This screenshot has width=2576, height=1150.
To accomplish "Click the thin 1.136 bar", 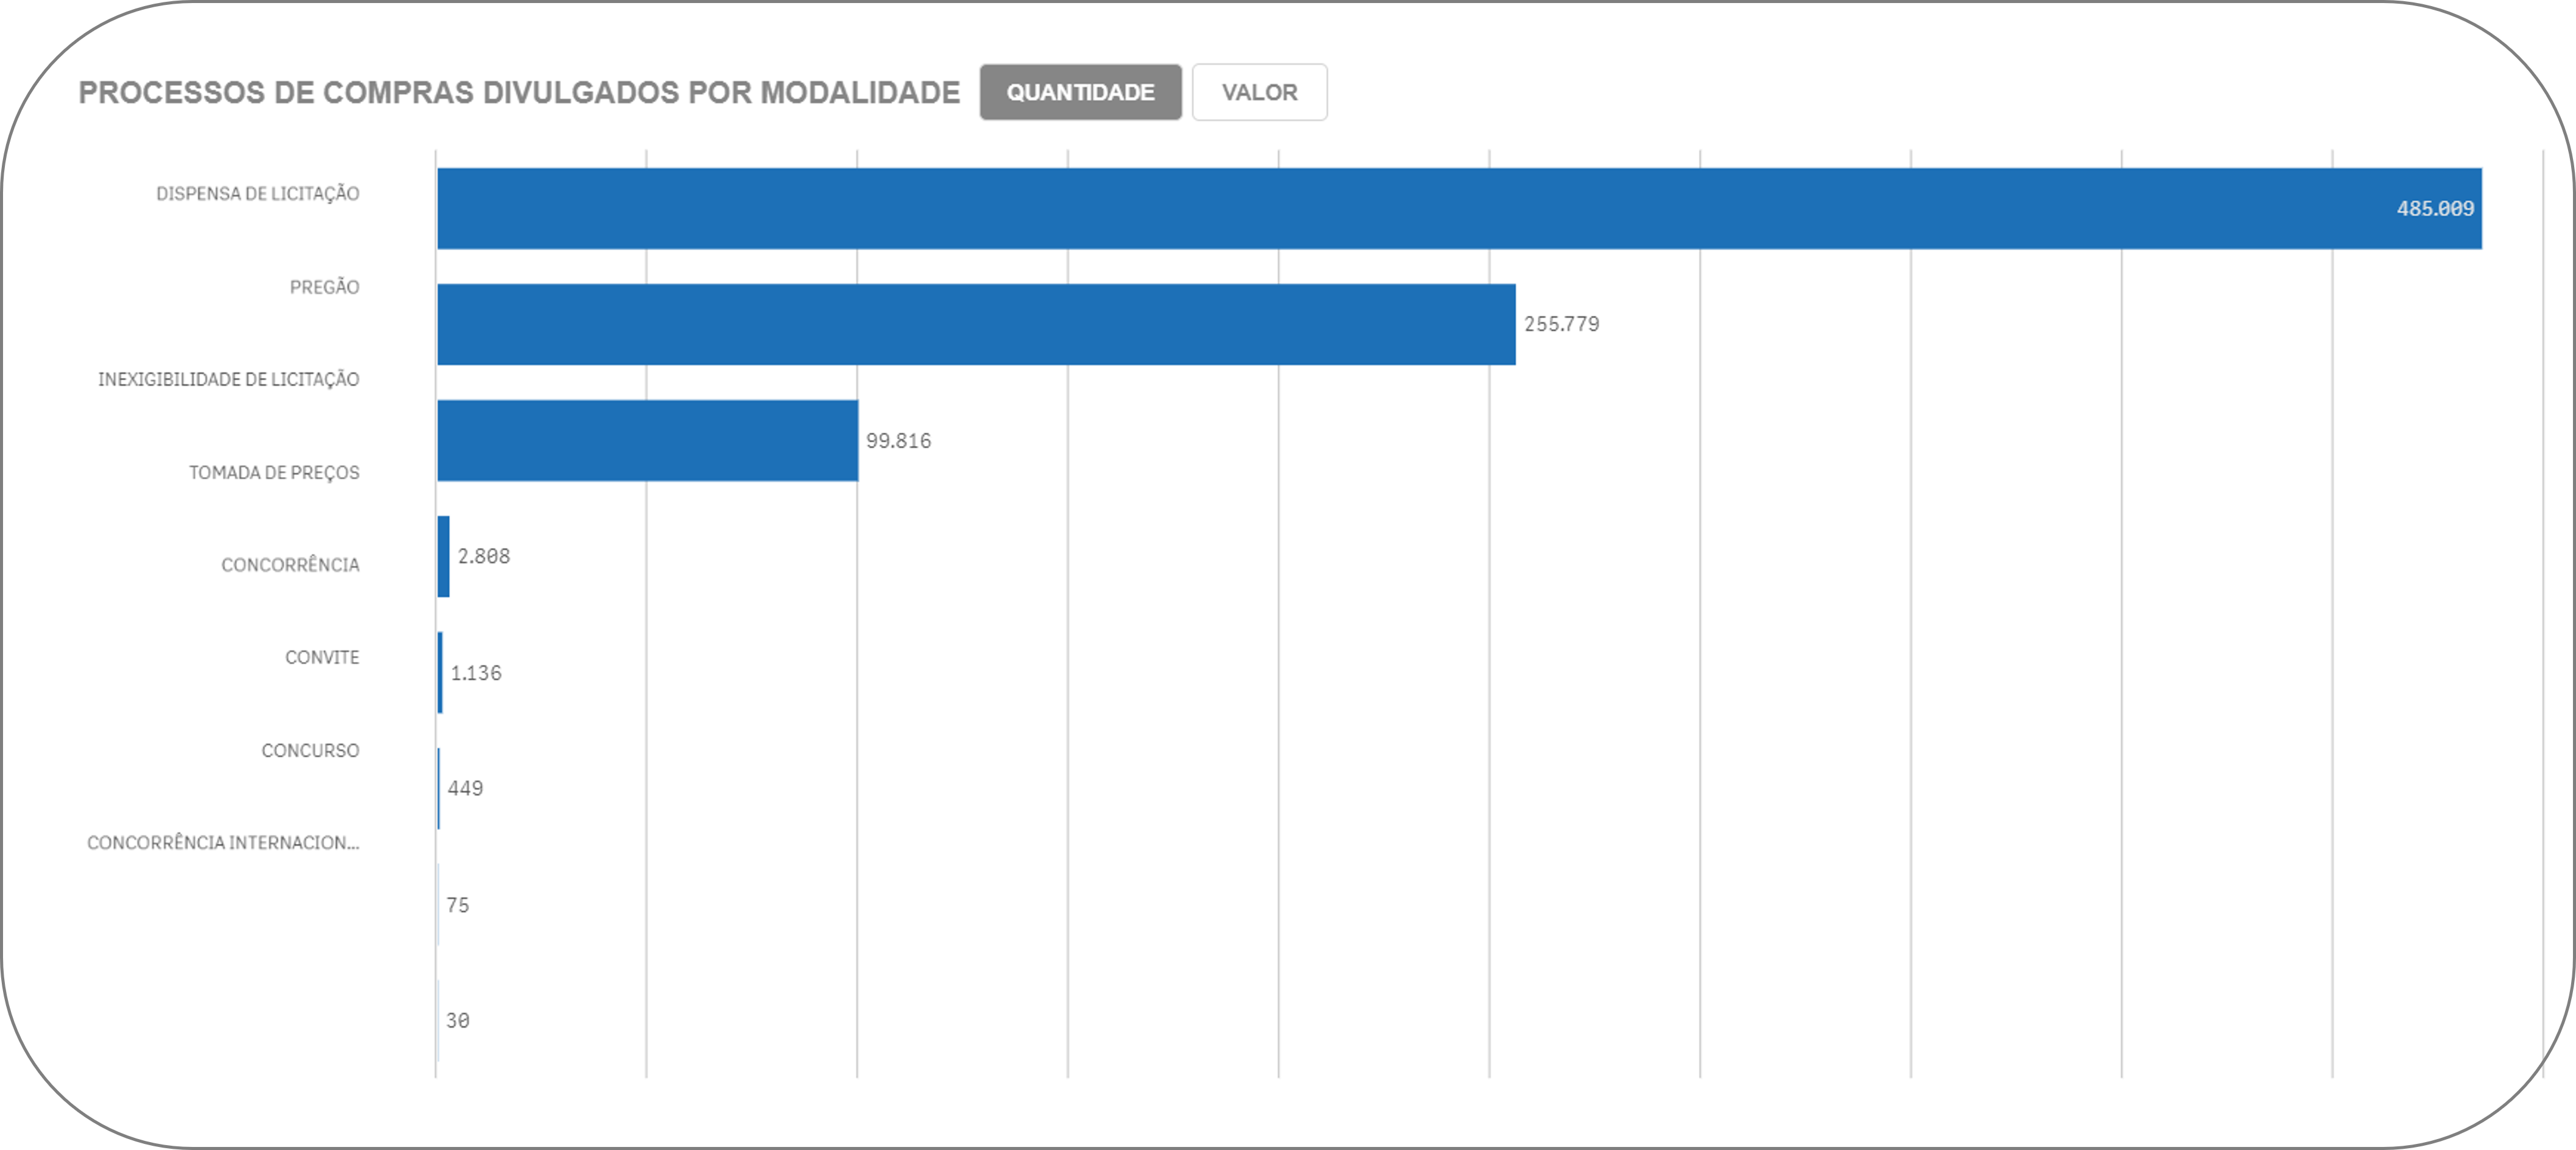I will click(x=440, y=672).
